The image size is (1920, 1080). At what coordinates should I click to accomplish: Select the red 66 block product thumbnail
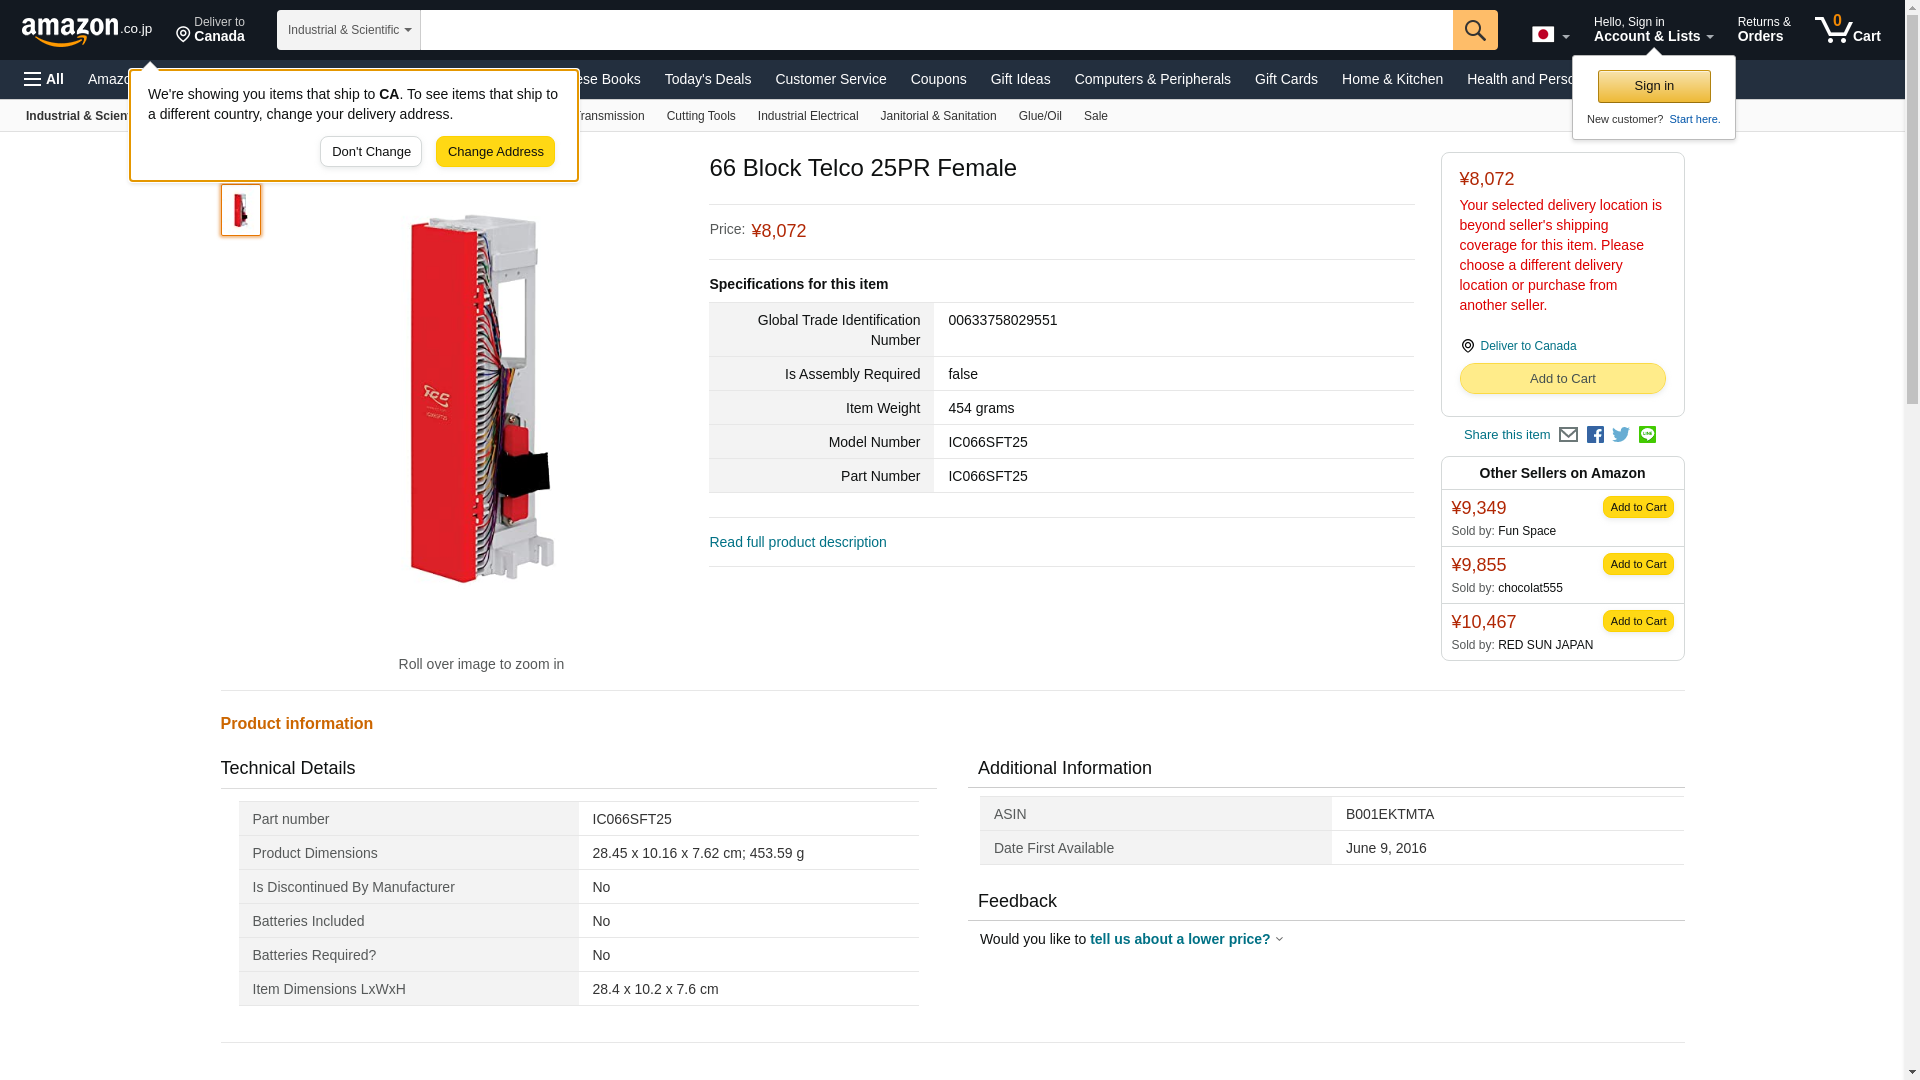click(x=240, y=210)
